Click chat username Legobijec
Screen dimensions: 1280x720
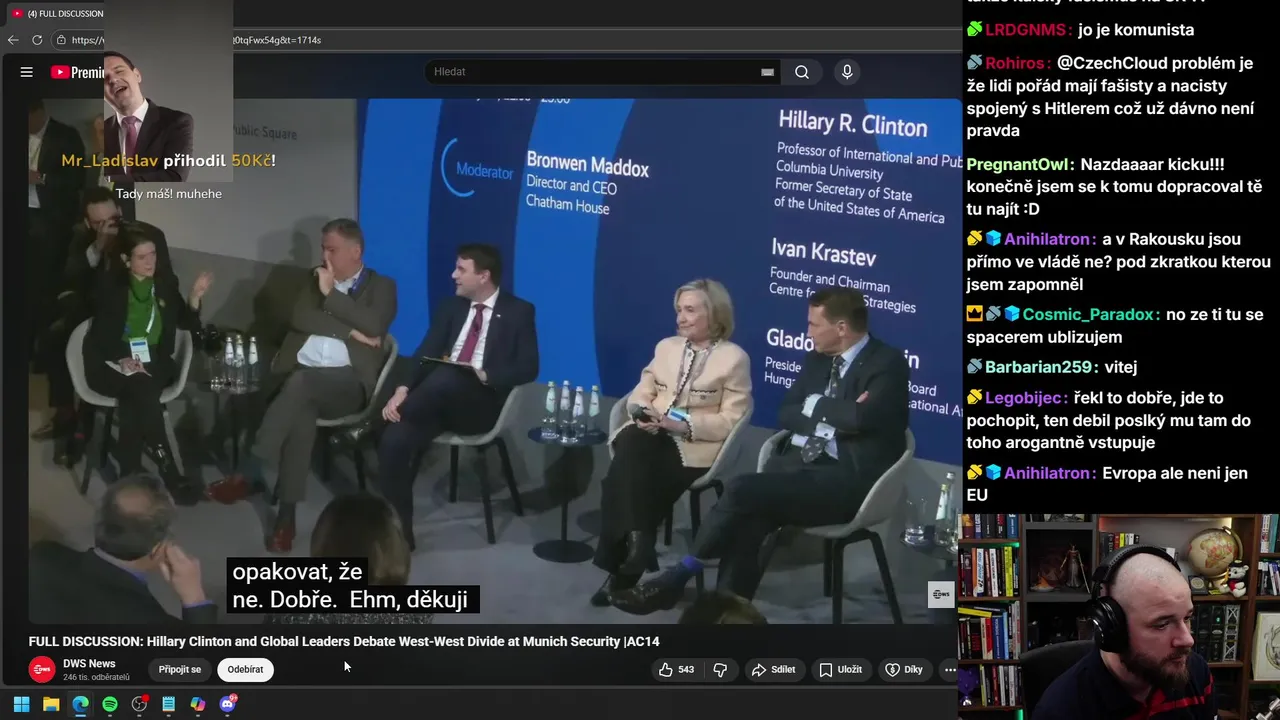[x=1026, y=398]
